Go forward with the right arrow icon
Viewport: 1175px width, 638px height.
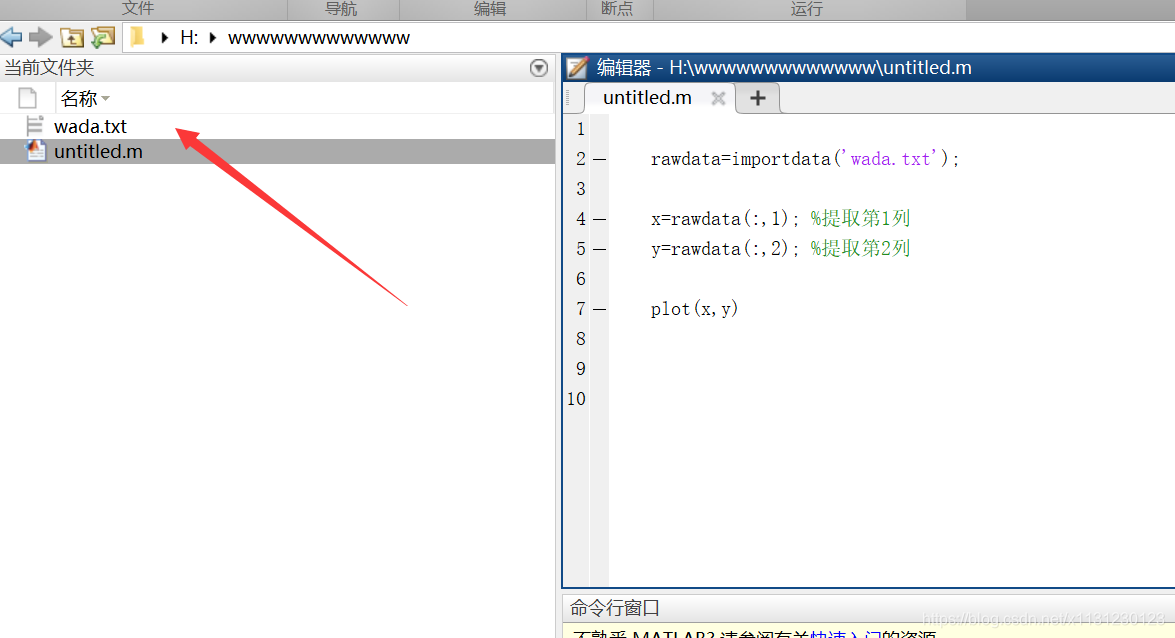40,37
